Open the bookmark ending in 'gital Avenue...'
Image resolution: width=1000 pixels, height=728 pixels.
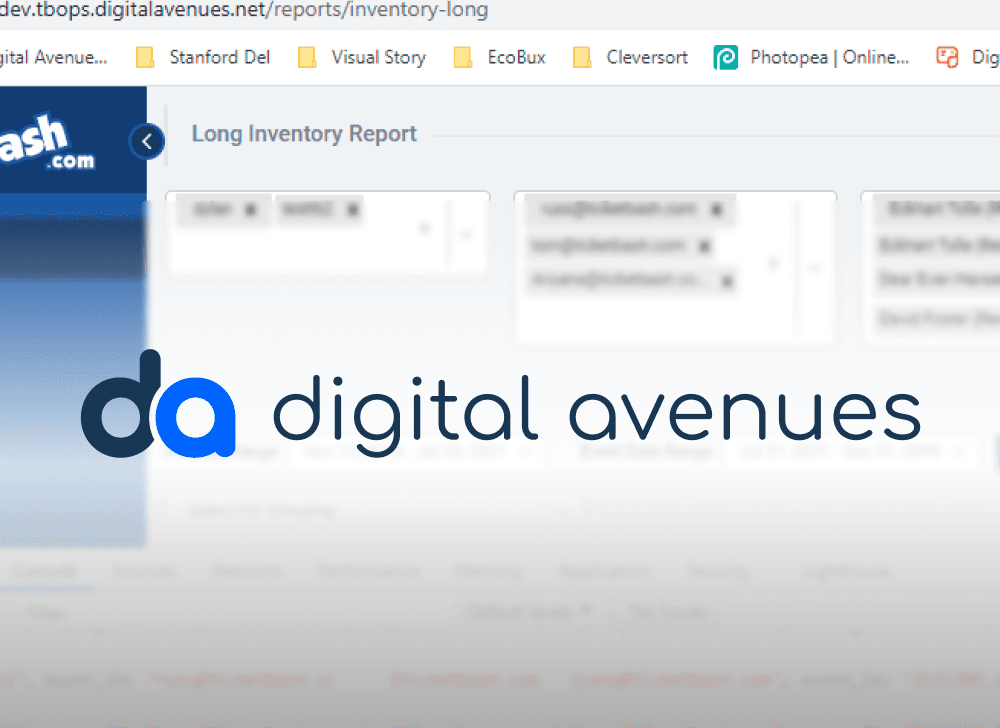[54, 57]
